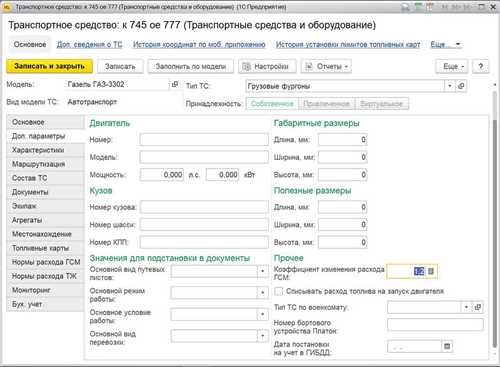Select Привлеченное ownership option

(327, 104)
